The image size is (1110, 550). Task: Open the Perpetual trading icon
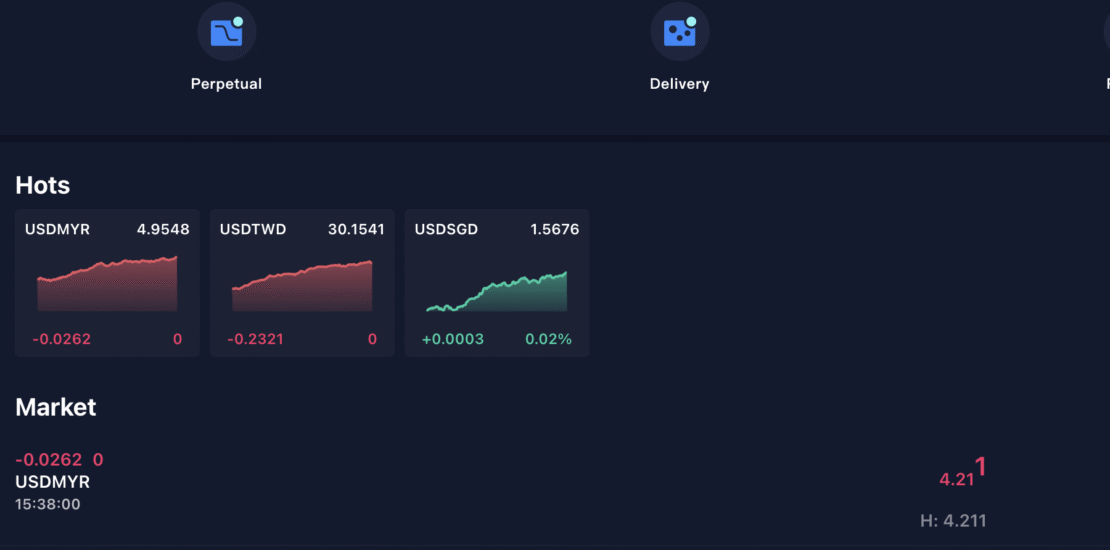click(226, 32)
